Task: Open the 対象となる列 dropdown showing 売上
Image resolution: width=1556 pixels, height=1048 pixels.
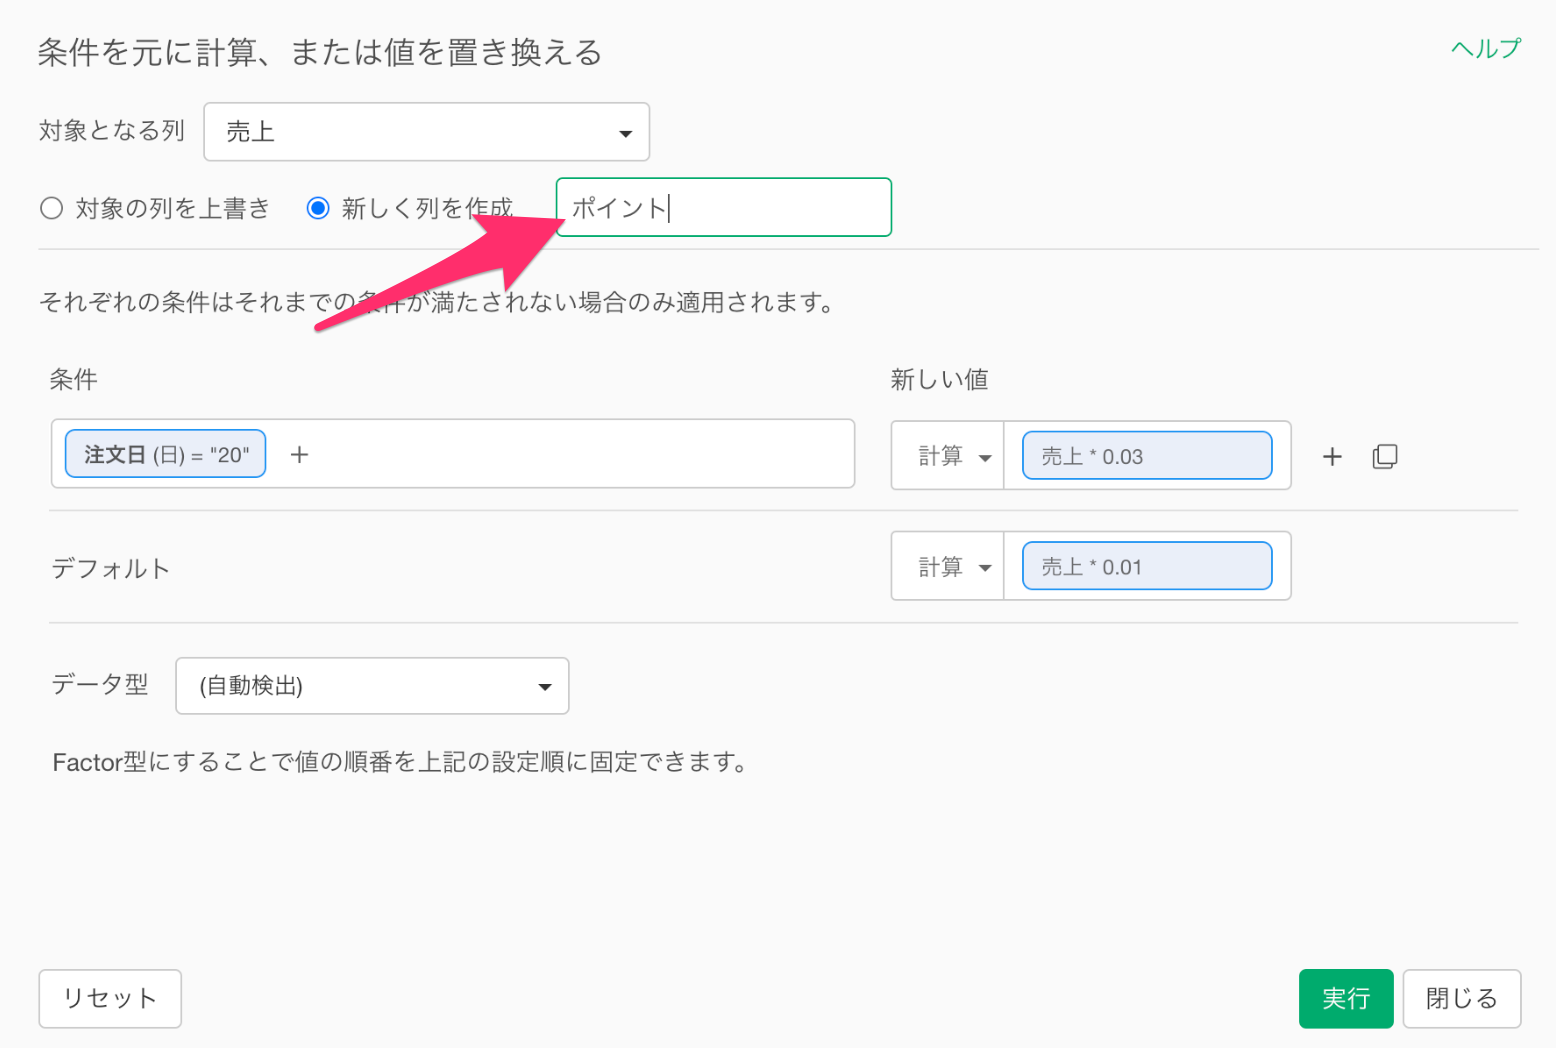Action: point(426,132)
